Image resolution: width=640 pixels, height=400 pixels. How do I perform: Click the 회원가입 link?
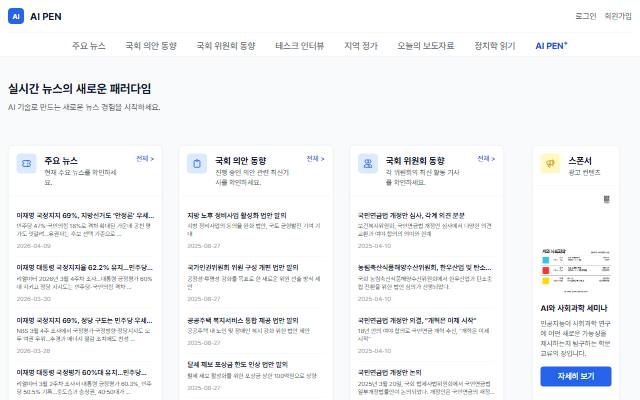pos(618,16)
